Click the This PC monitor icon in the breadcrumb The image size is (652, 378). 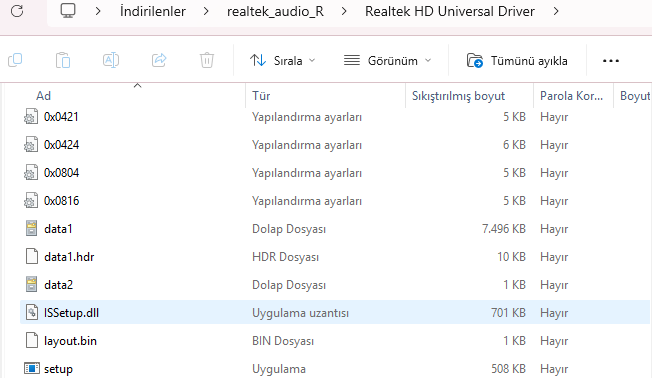[68, 11]
